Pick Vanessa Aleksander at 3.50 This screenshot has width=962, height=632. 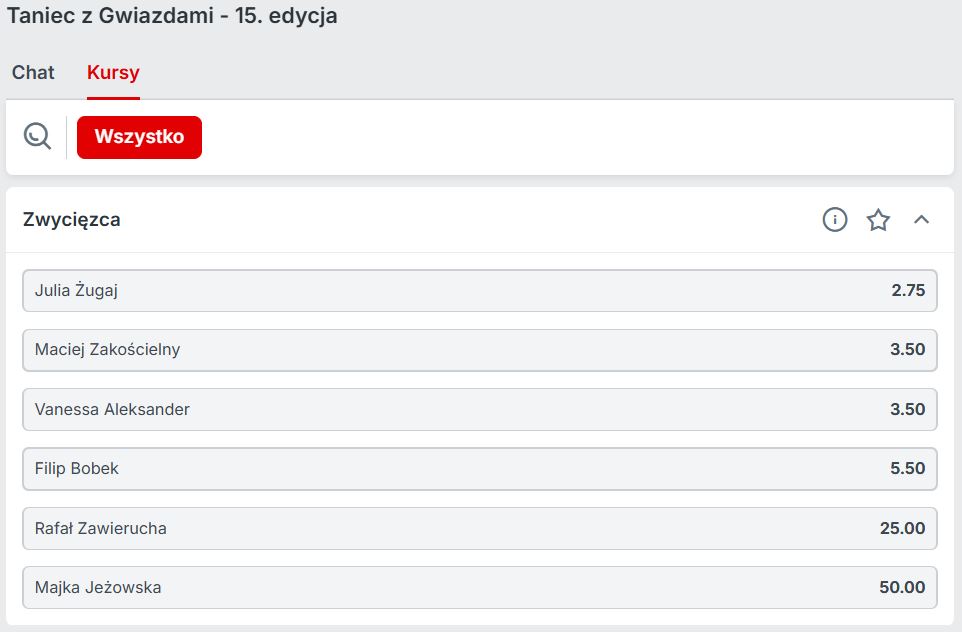point(480,409)
